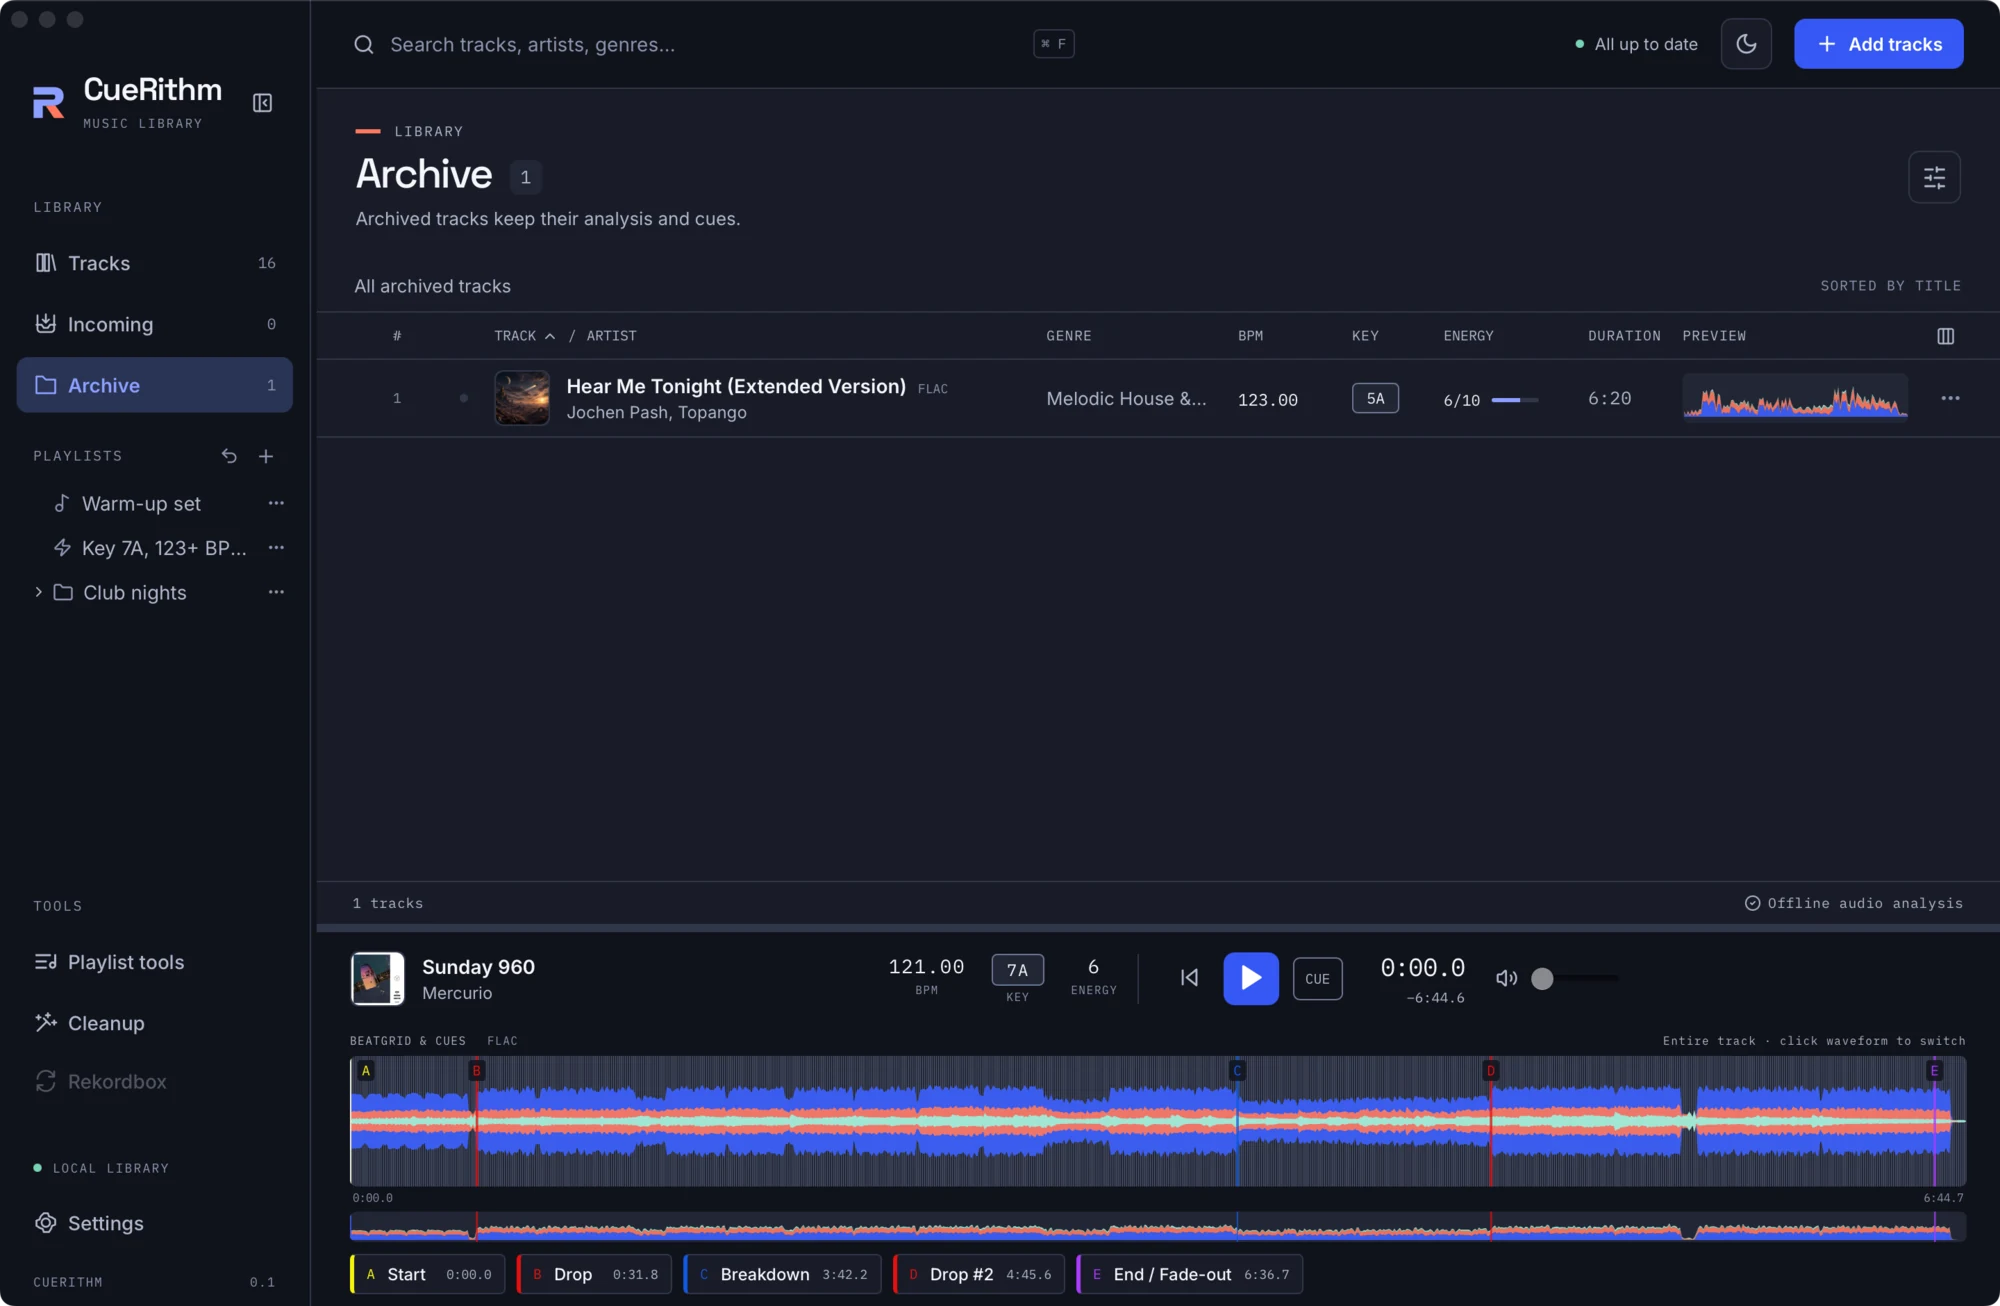The image size is (2000, 1306).
Task: Open row options for Hear Me Tonight
Action: [x=1950, y=398]
